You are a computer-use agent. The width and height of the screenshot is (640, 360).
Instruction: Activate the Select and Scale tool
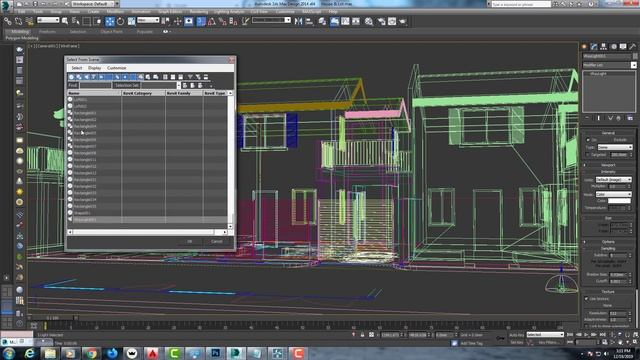point(131,21)
